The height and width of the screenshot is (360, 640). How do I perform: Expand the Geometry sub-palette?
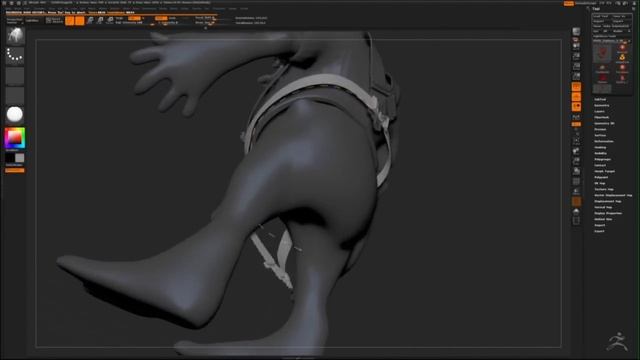pyautogui.click(x=602, y=105)
